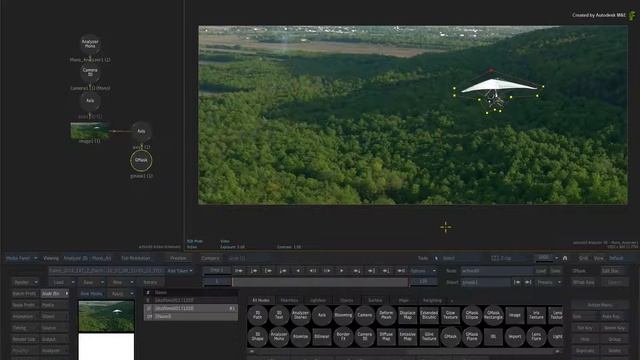640x360 pixels.
Task: Click the Iterate button
Action: tap(150, 282)
